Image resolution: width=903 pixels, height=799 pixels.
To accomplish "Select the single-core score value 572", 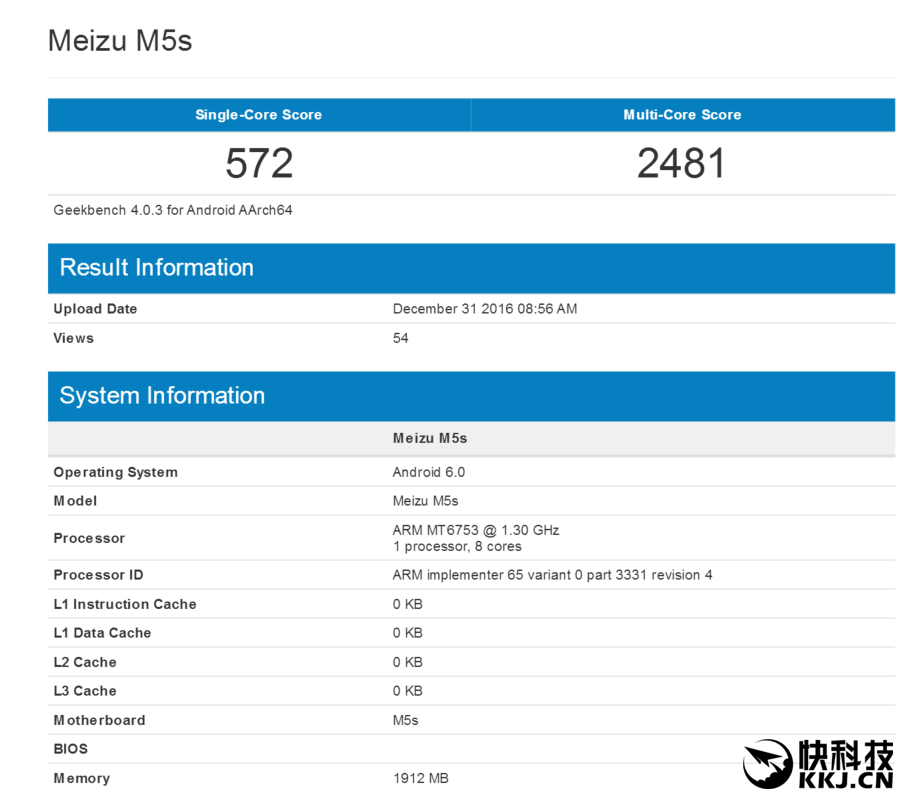I will click(259, 163).
